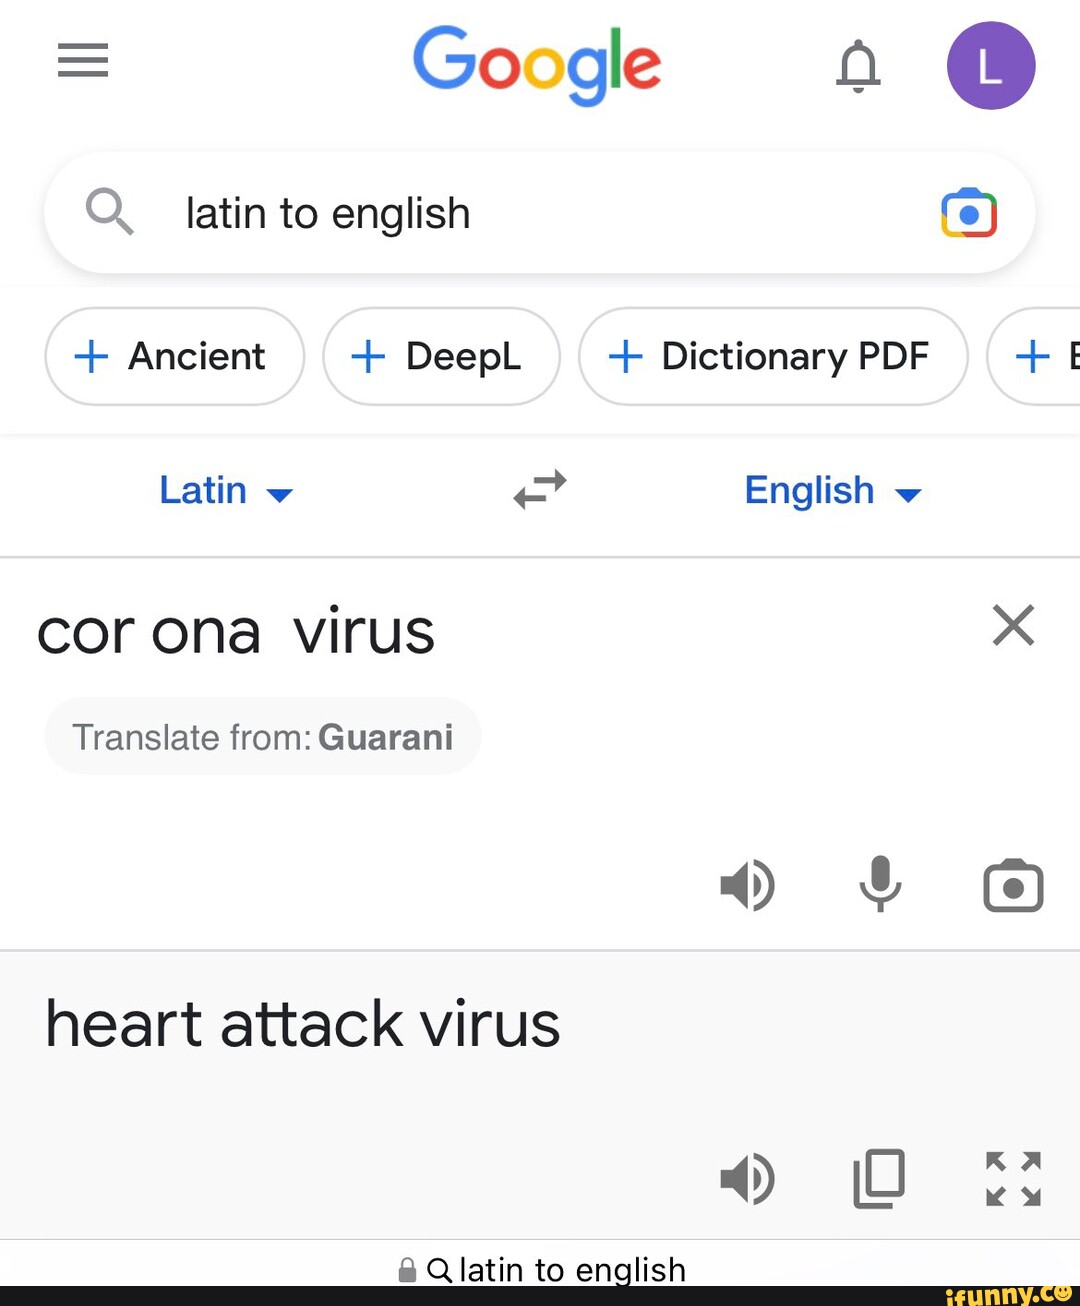Image resolution: width=1080 pixels, height=1306 pixels.
Task: Translate from Guarani suggestion
Action: [263, 737]
